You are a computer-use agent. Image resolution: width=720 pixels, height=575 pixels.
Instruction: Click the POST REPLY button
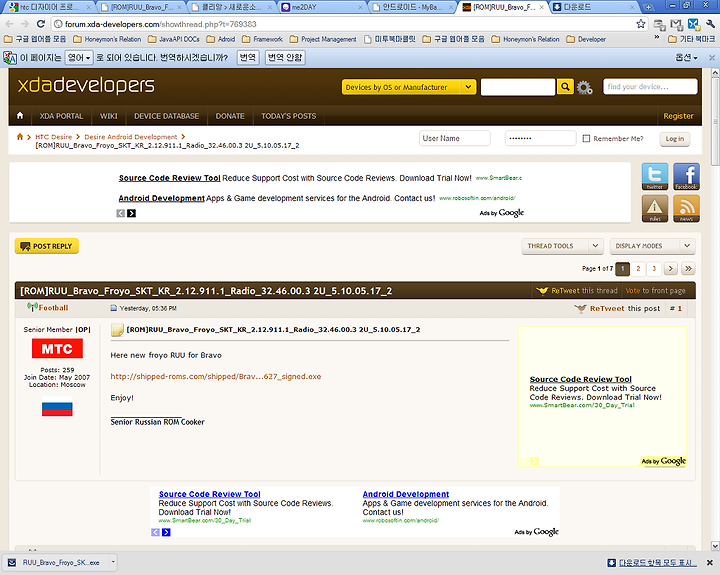47,246
